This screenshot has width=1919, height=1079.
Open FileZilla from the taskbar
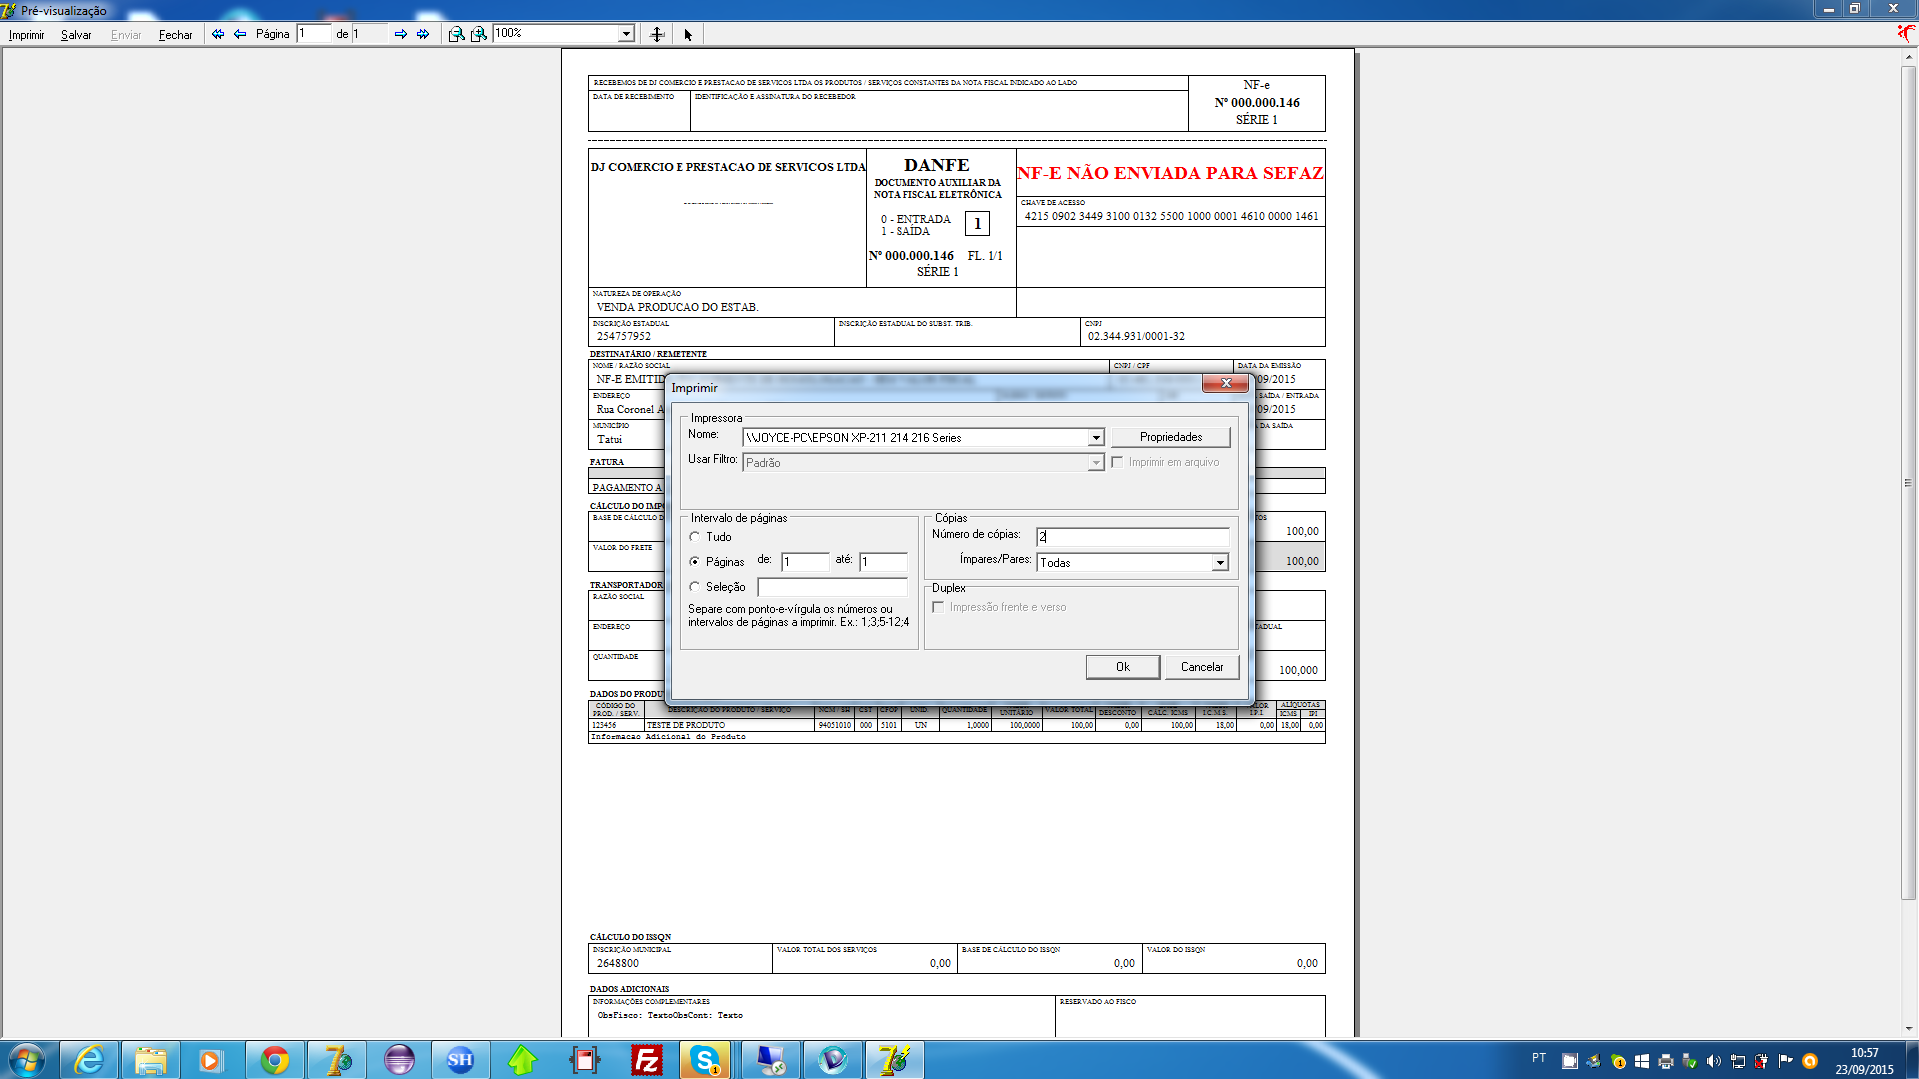click(x=647, y=1060)
